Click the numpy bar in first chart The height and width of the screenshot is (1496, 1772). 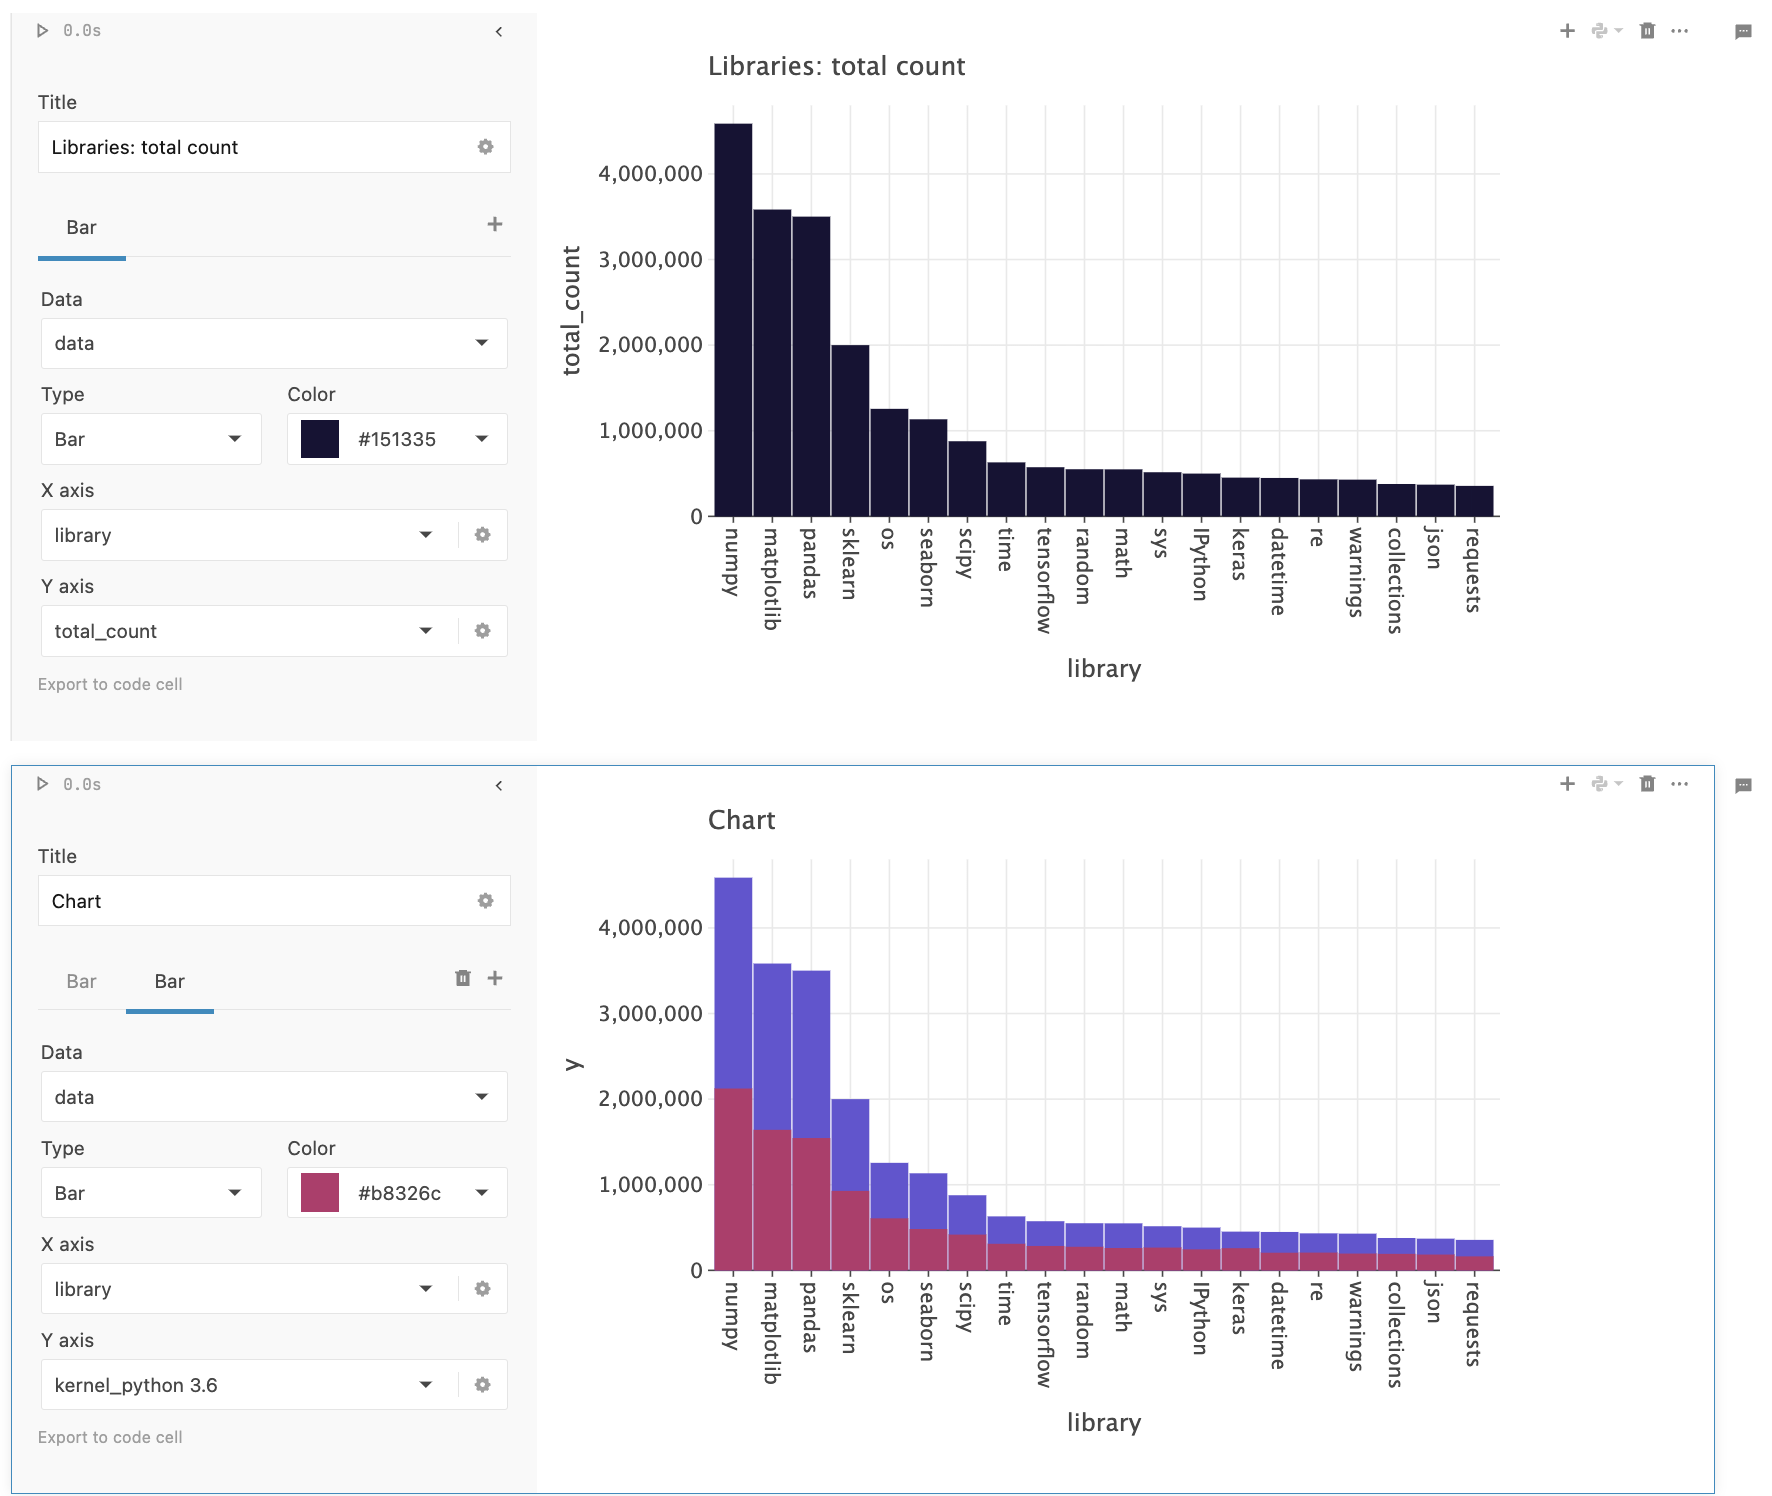pyautogui.click(x=733, y=320)
